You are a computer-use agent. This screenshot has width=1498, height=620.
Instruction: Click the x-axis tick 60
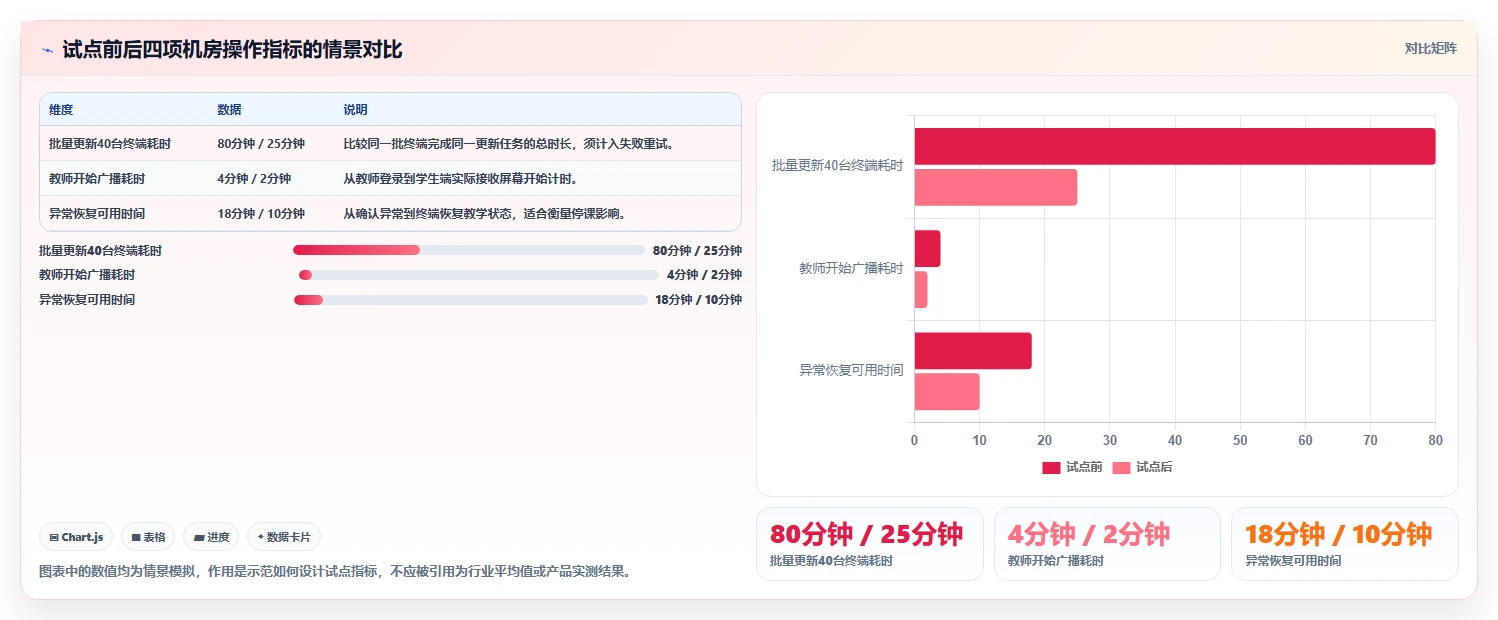(x=1305, y=440)
